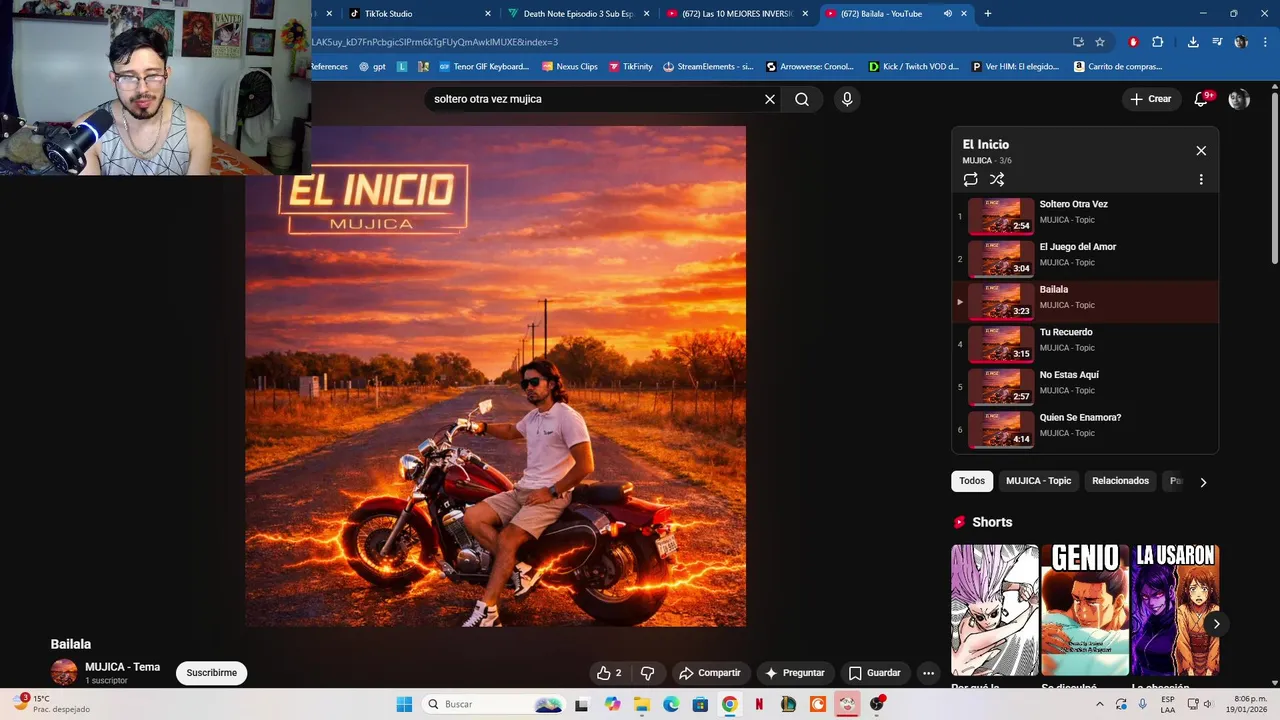Viewport: 1280px width, 720px height.
Task: Open Nexus Clips bookmark
Action: (569, 67)
